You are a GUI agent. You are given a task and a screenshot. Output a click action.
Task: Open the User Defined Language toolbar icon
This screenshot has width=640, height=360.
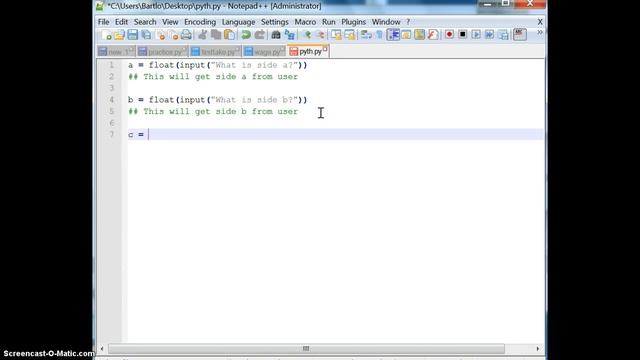tap(406, 35)
